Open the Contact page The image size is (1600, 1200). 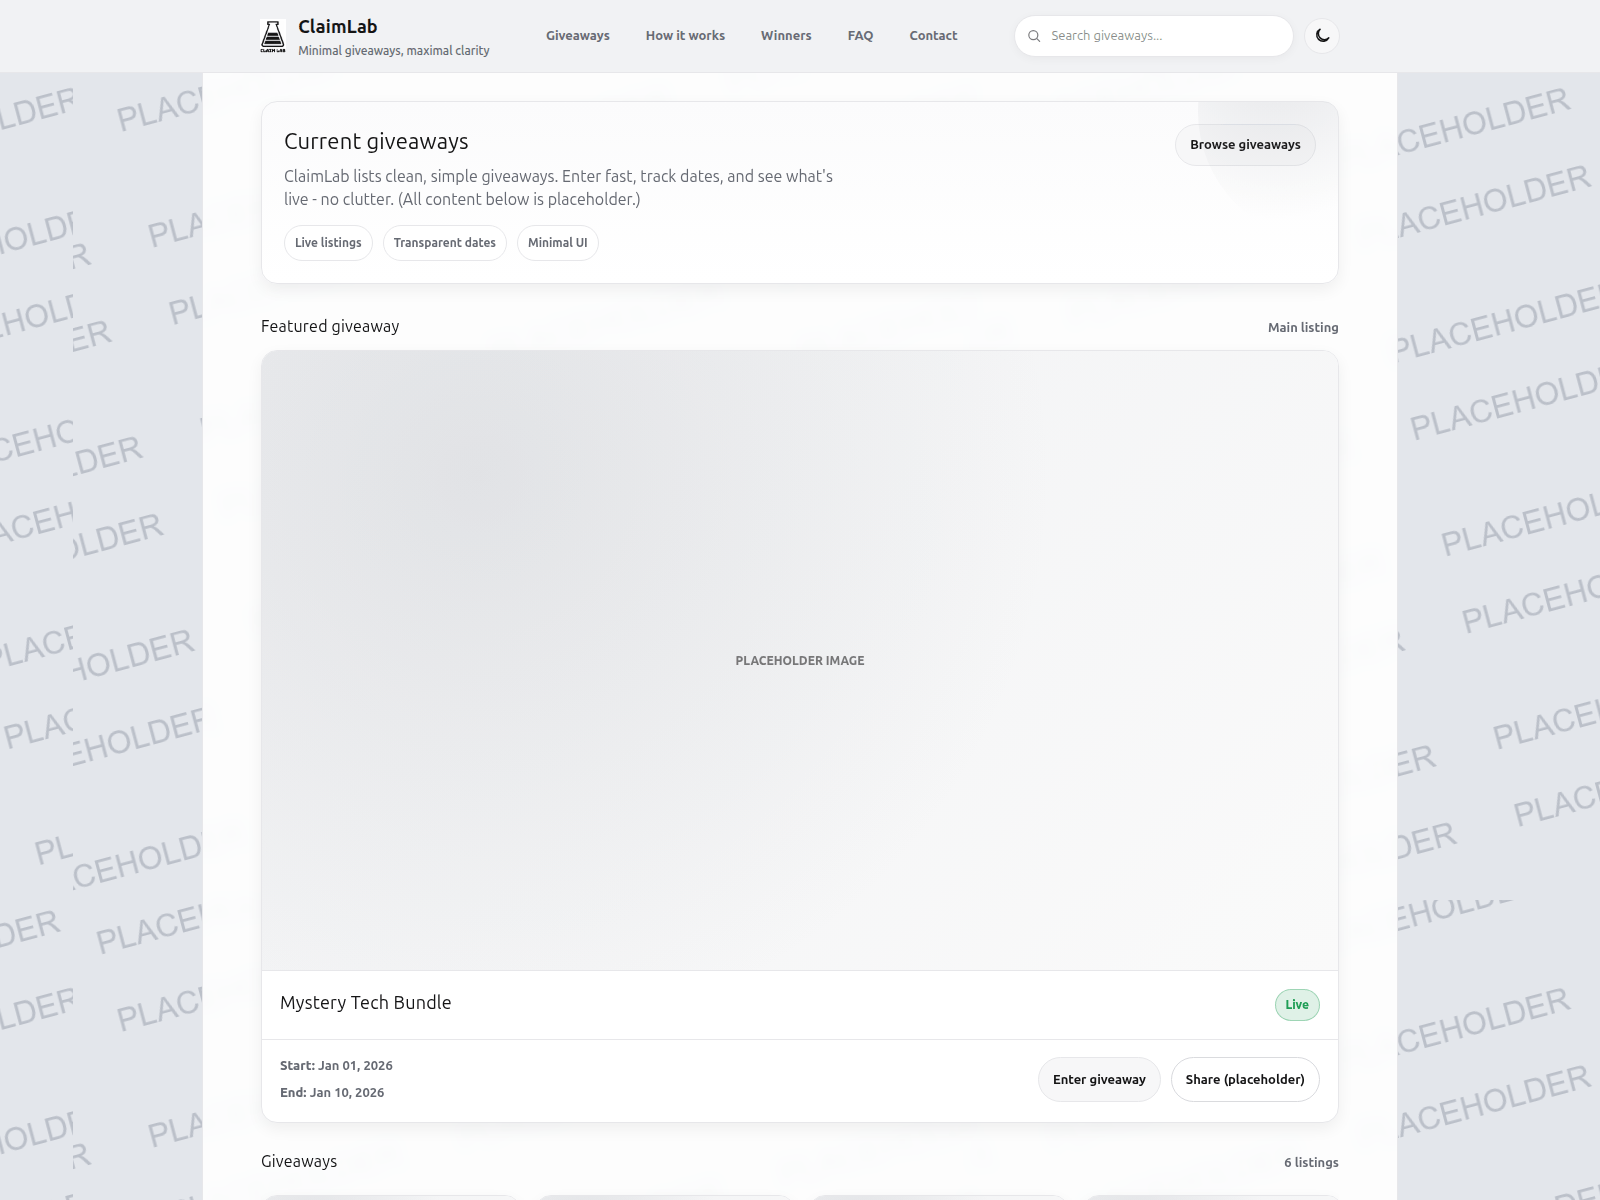(x=932, y=35)
